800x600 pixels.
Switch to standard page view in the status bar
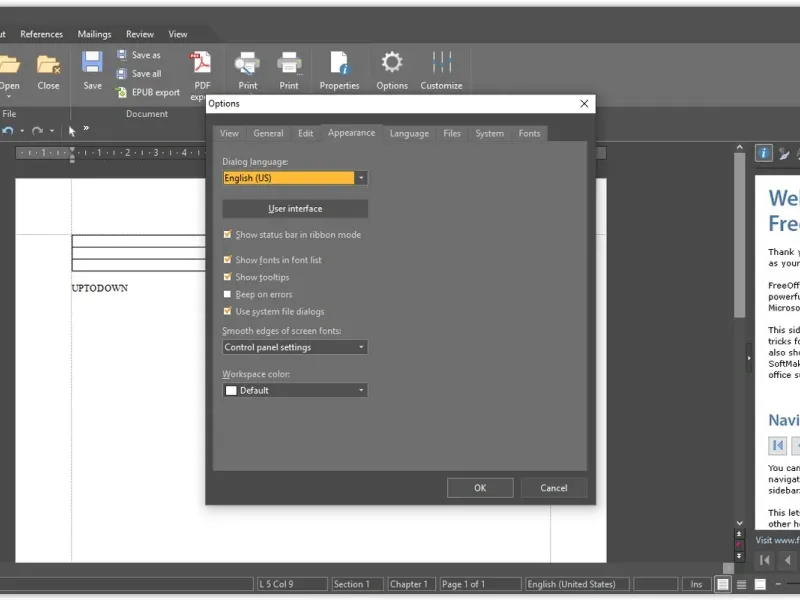point(723,584)
